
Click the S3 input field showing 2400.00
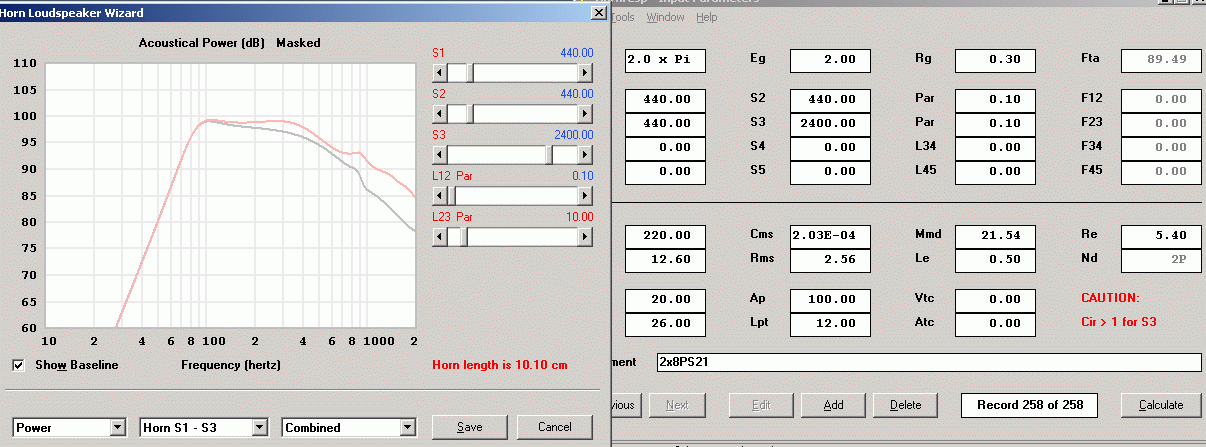tap(830, 124)
